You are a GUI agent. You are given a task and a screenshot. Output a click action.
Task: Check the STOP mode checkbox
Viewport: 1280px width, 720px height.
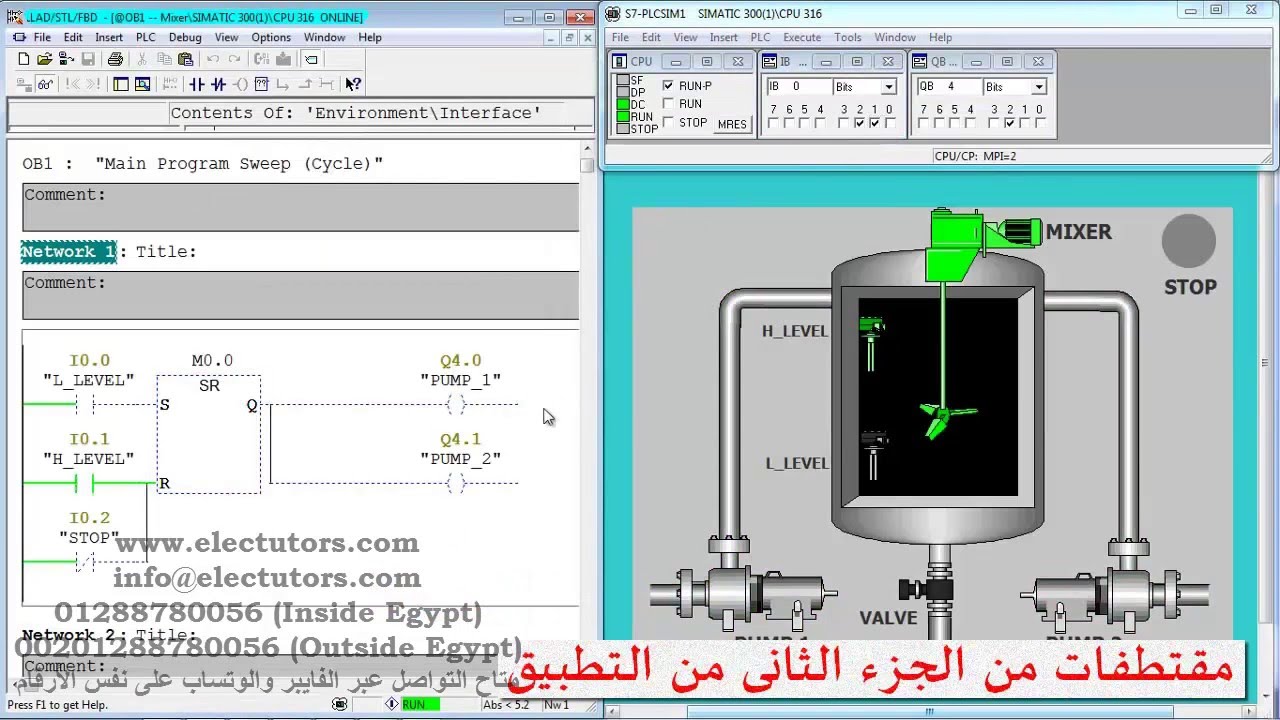click(x=668, y=122)
